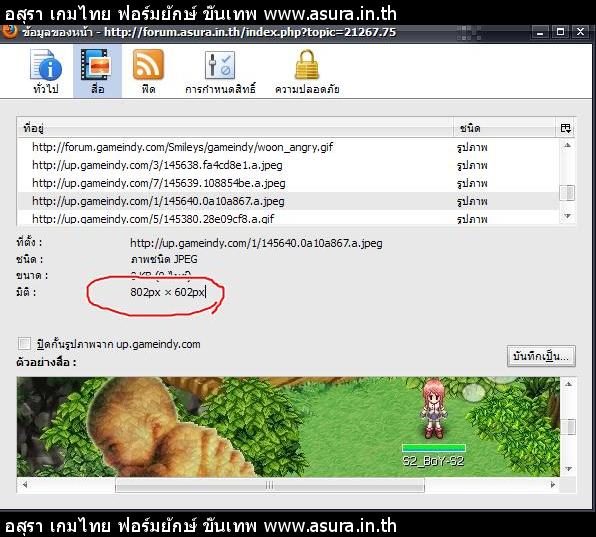
Task: Click the column picker icon in list header
Action: [566, 128]
